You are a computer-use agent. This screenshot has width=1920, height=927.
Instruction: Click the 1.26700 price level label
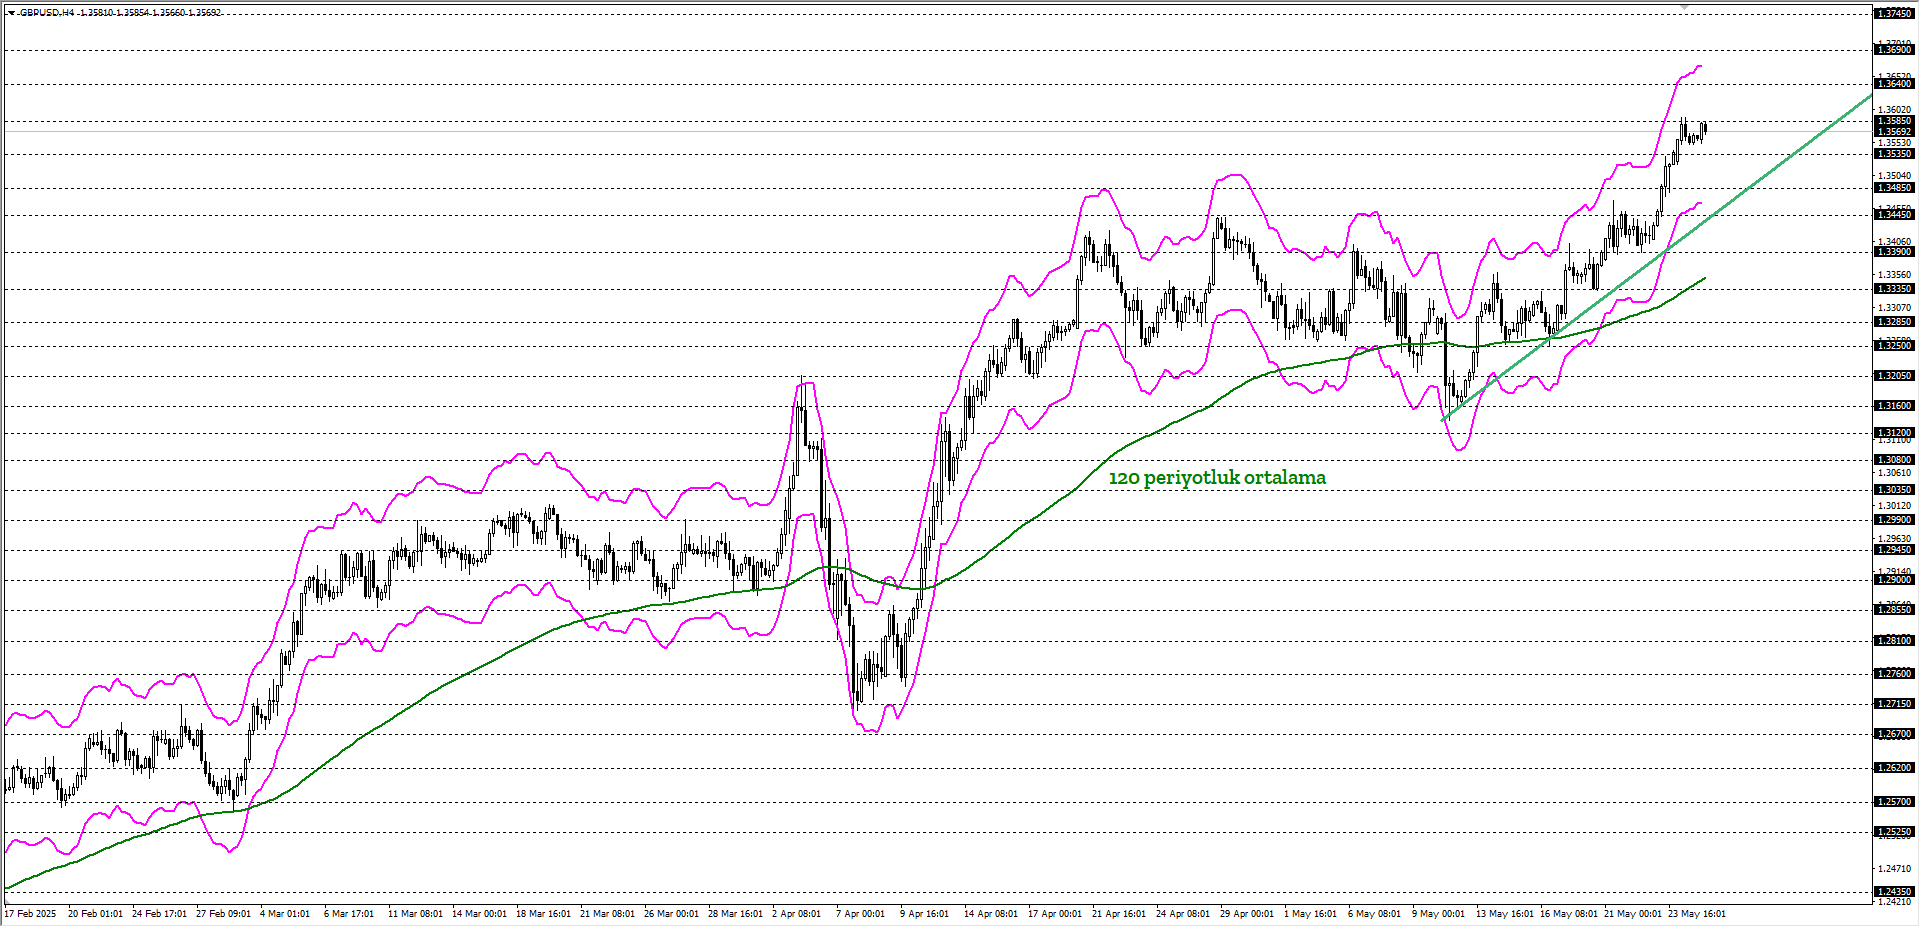[1894, 734]
